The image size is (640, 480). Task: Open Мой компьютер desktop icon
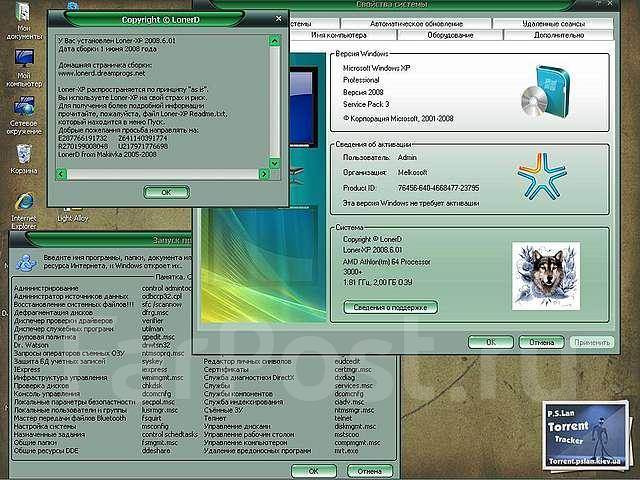[22, 62]
